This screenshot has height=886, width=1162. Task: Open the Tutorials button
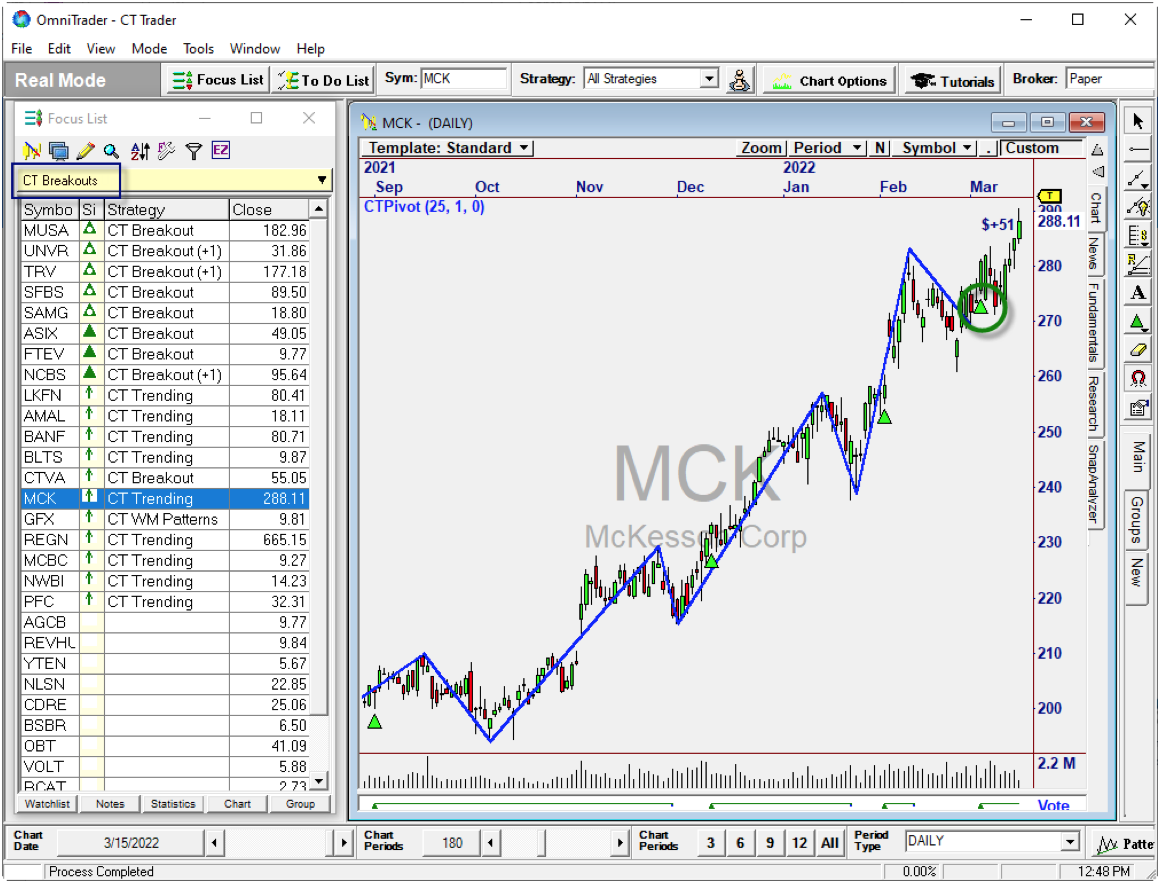[952, 81]
